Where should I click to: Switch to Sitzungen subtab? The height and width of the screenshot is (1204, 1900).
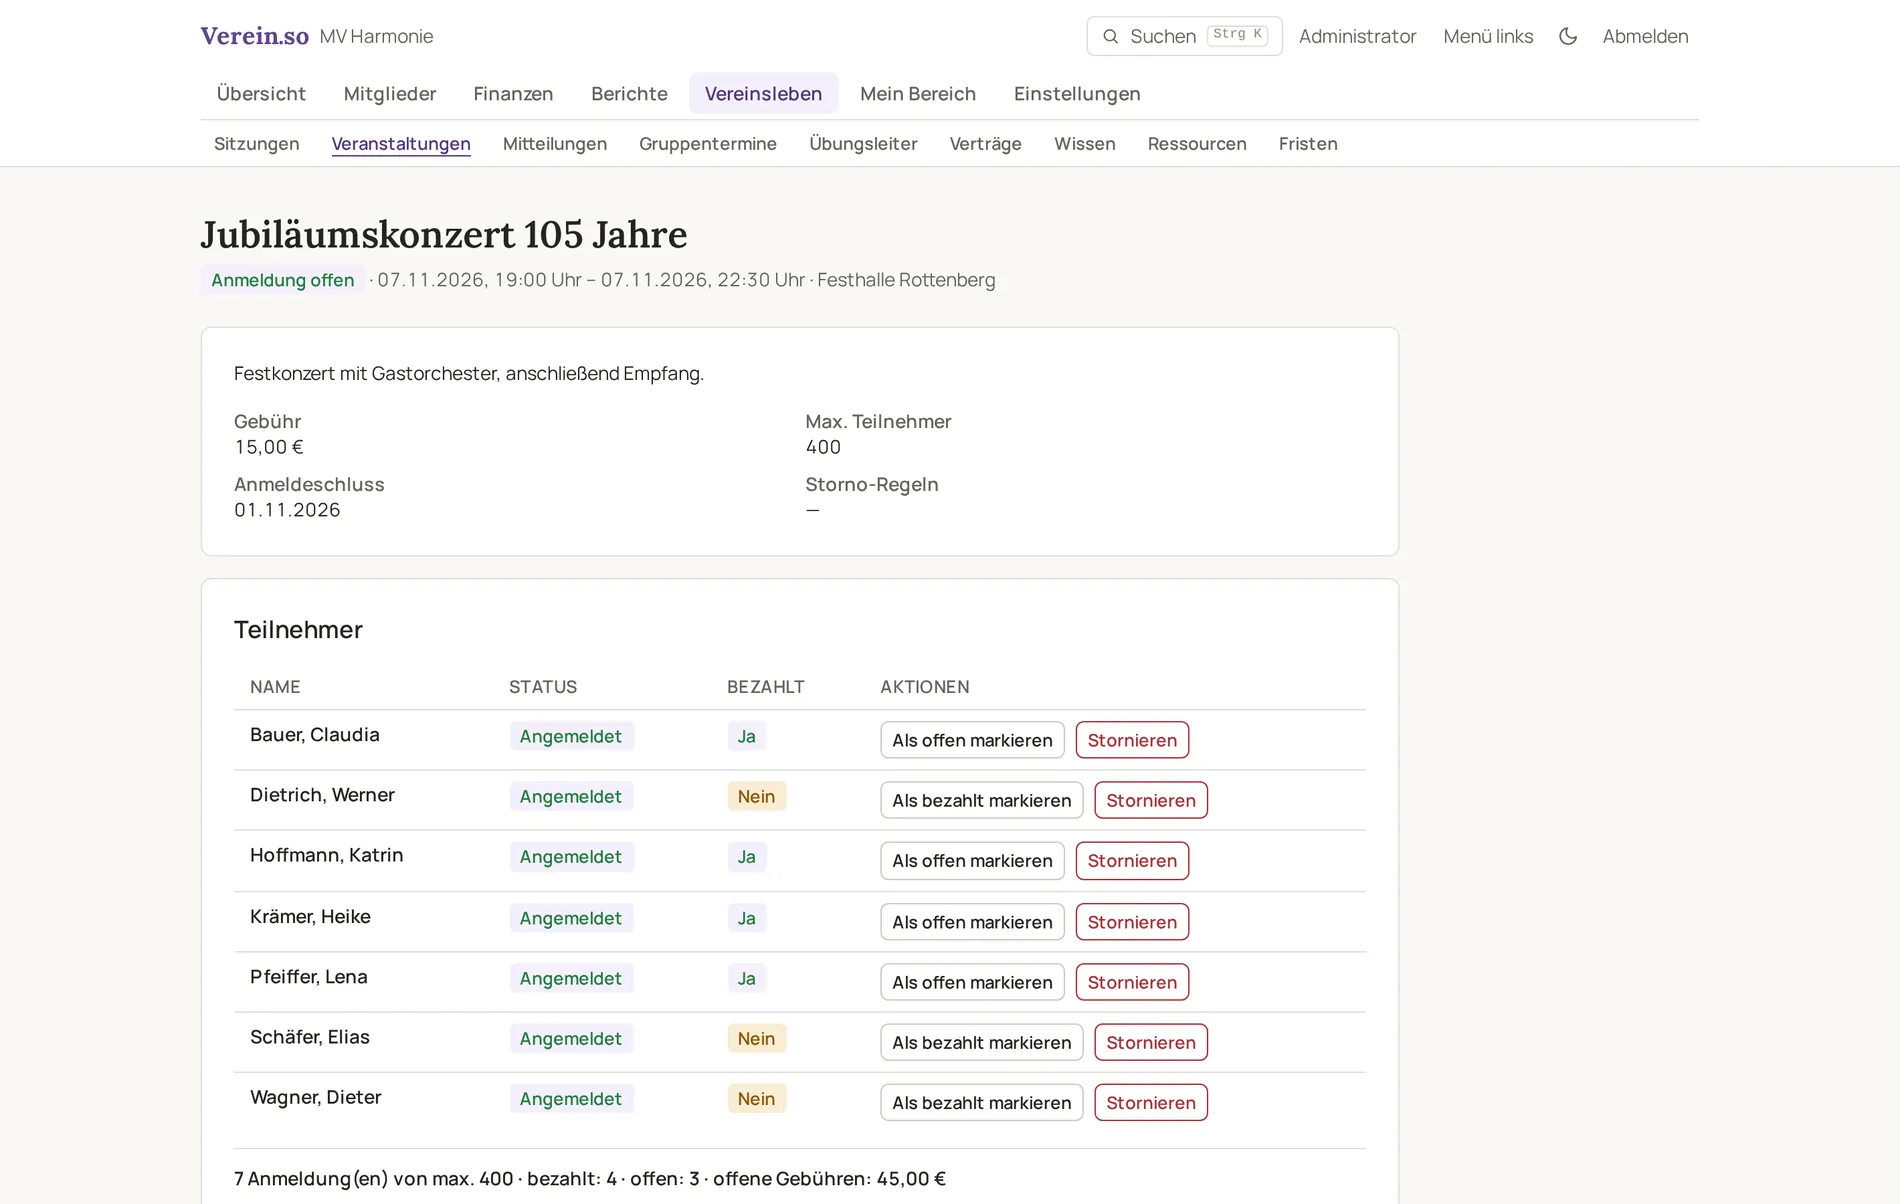pyautogui.click(x=257, y=143)
